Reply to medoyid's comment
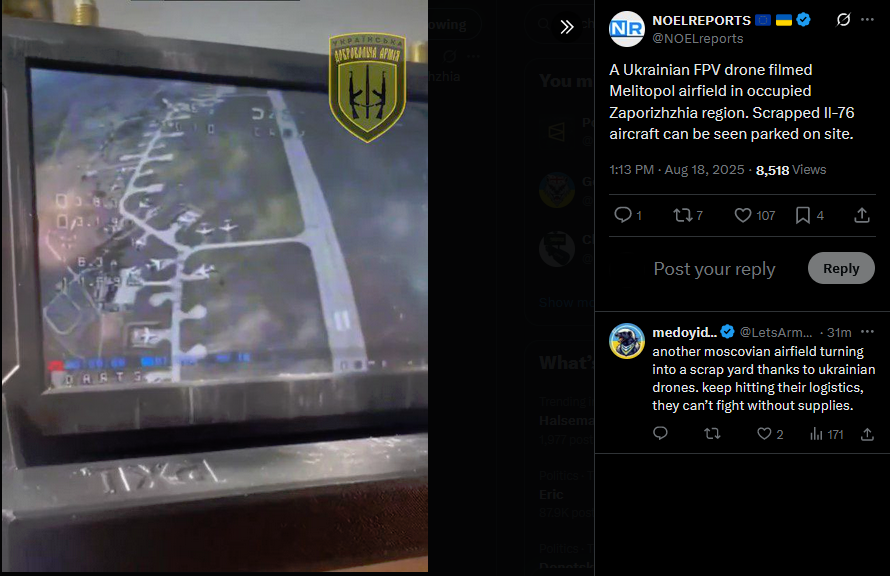This screenshot has height=576, width=890. [660, 434]
